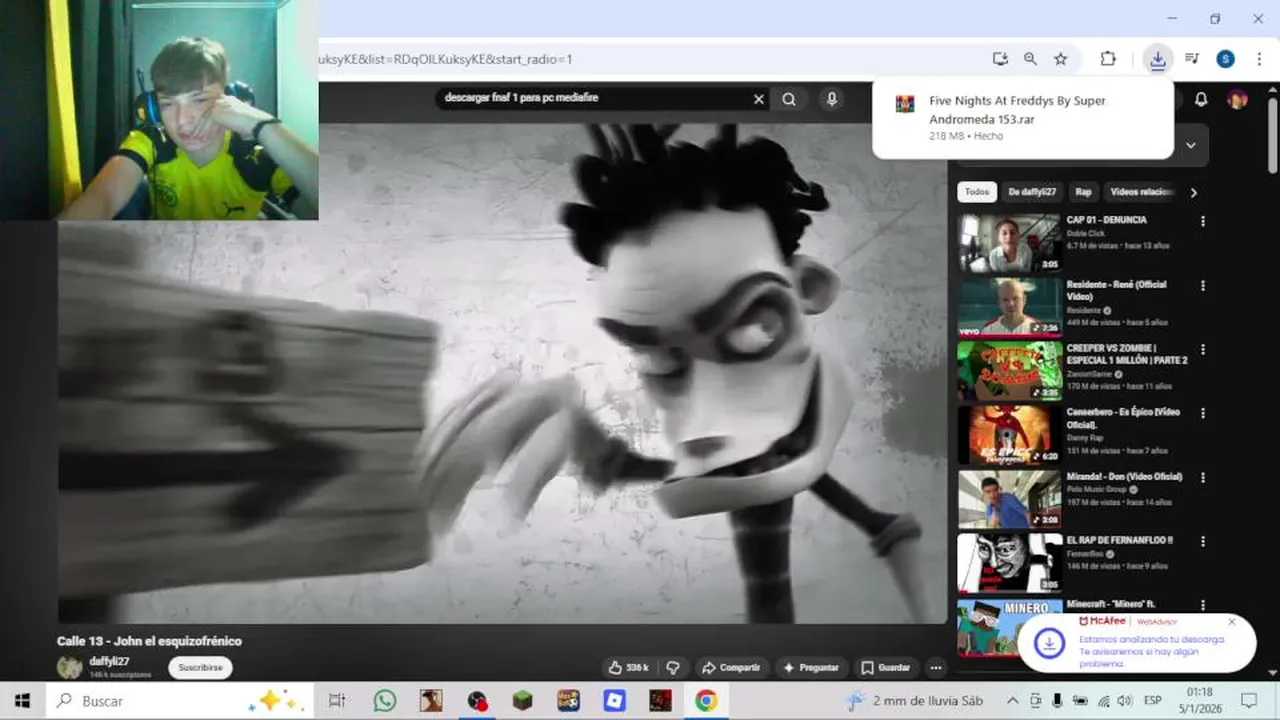Click the install app icon in address bar
Viewport: 1280px width, 720px height.
pos(1000,59)
